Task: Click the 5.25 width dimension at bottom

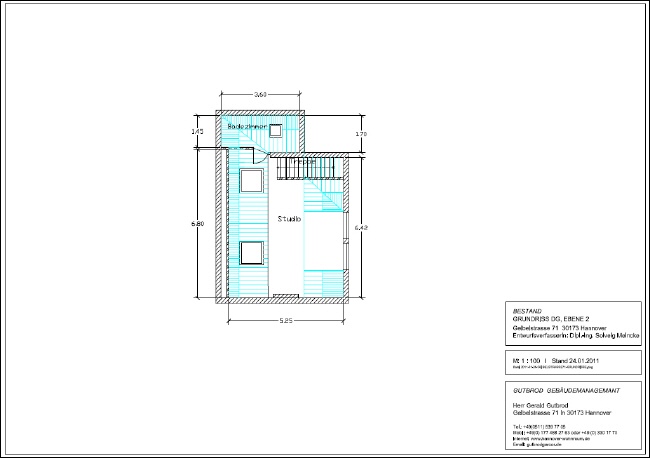Action: tap(285, 320)
